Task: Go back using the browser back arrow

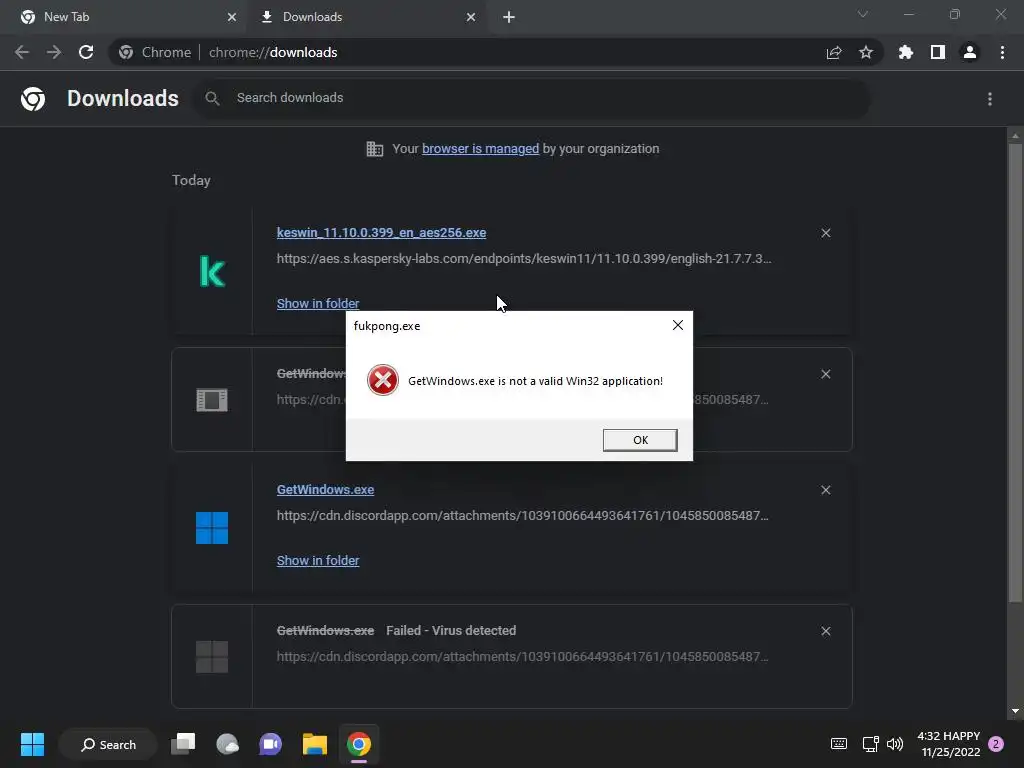Action: (x=22, y=52)
